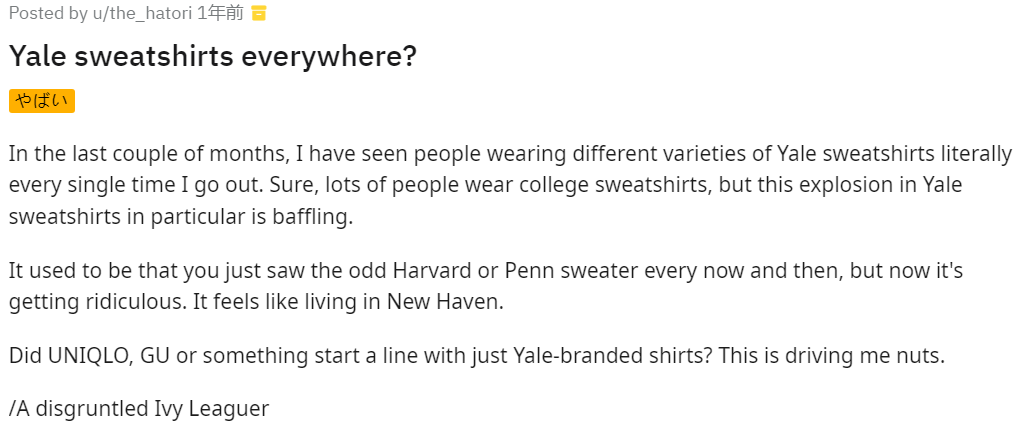Click the yellow archived post icon

[x=259, y=14]
